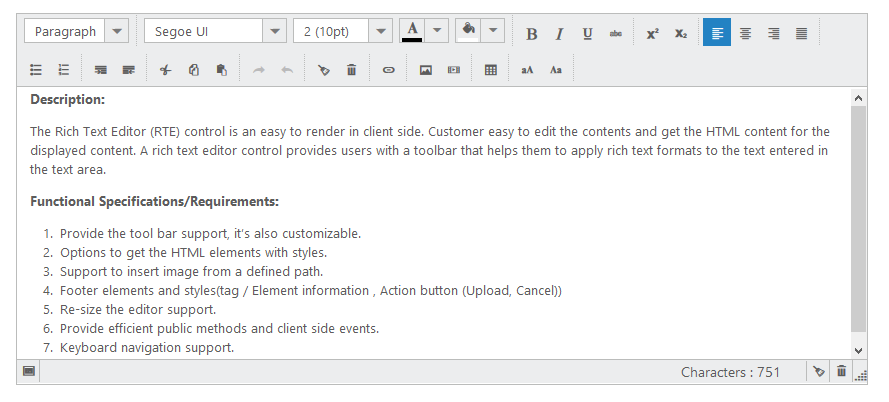This screenshot has height=402, width=889.
Task: Open the 2 (10pt) font size dropdown
Action: tap(380, 31)
